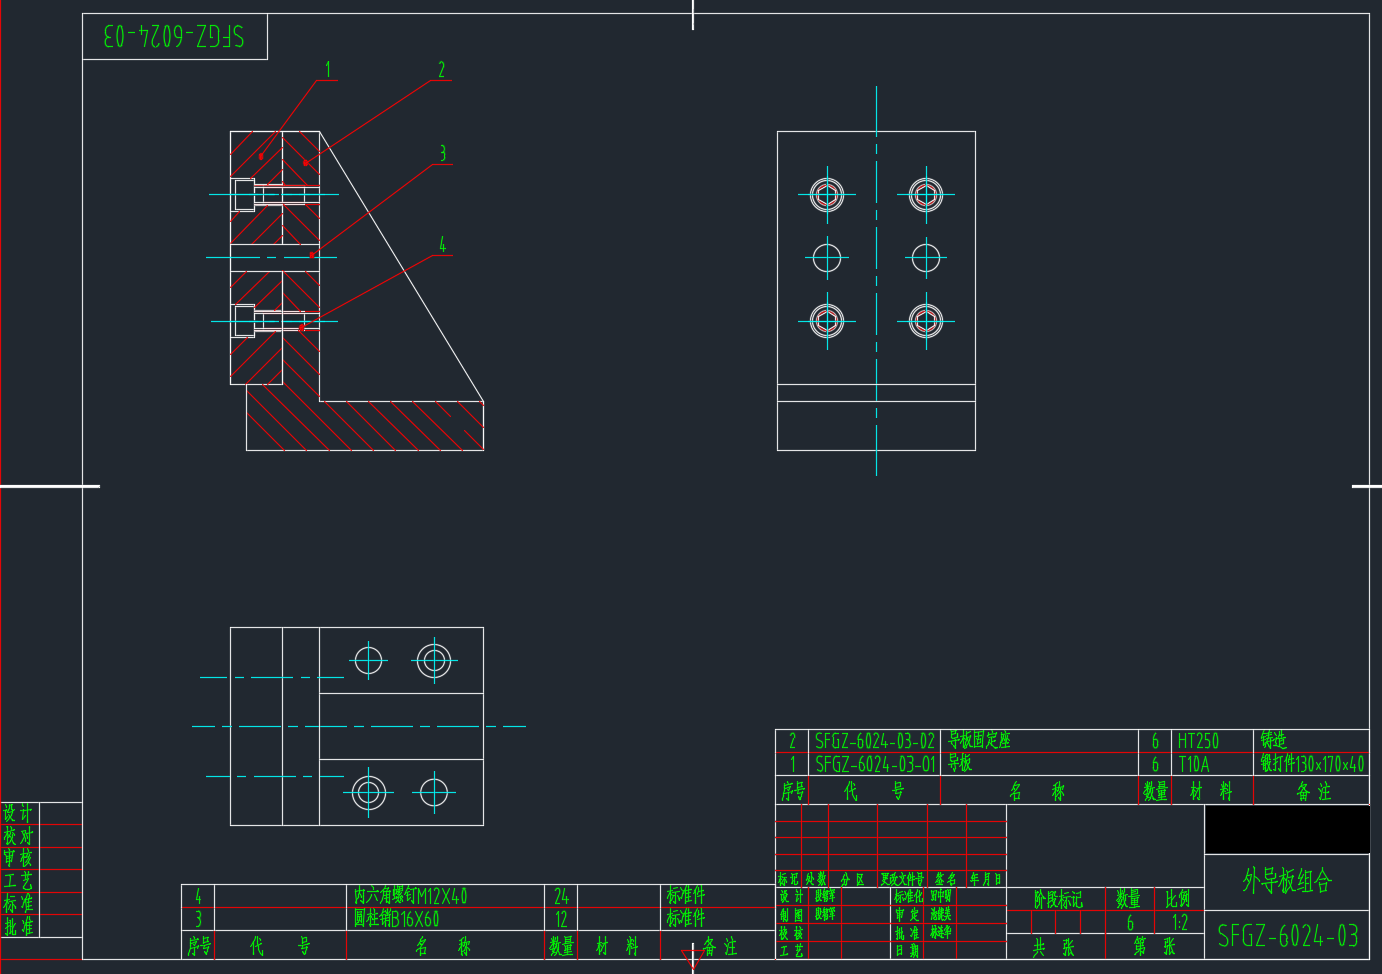Viewport: 1382px width, 974px height.
Task: Select the 圆柱销B16X60 entry
Action: point(396,918)
